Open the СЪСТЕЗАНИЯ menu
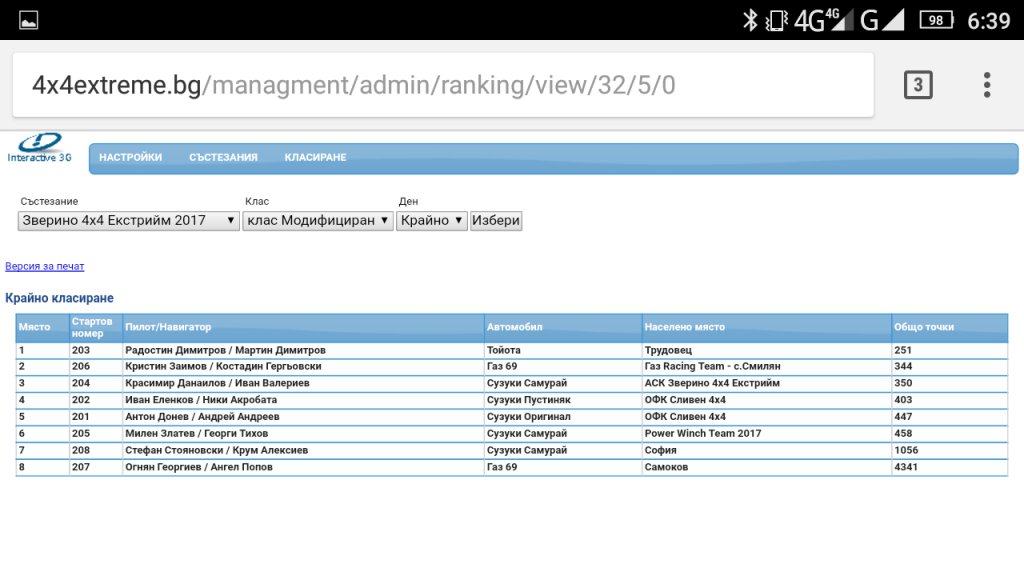Screen dimensions: 1024x576 pos(223,158)
